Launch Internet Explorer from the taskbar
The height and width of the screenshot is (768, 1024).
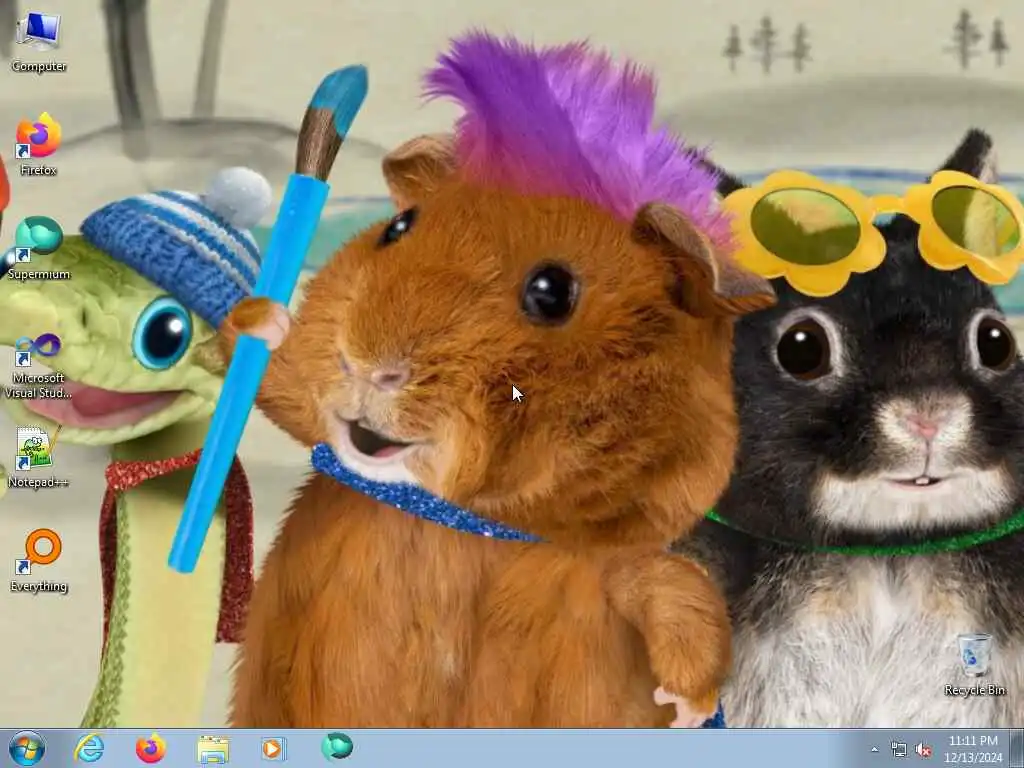[89, 748]
